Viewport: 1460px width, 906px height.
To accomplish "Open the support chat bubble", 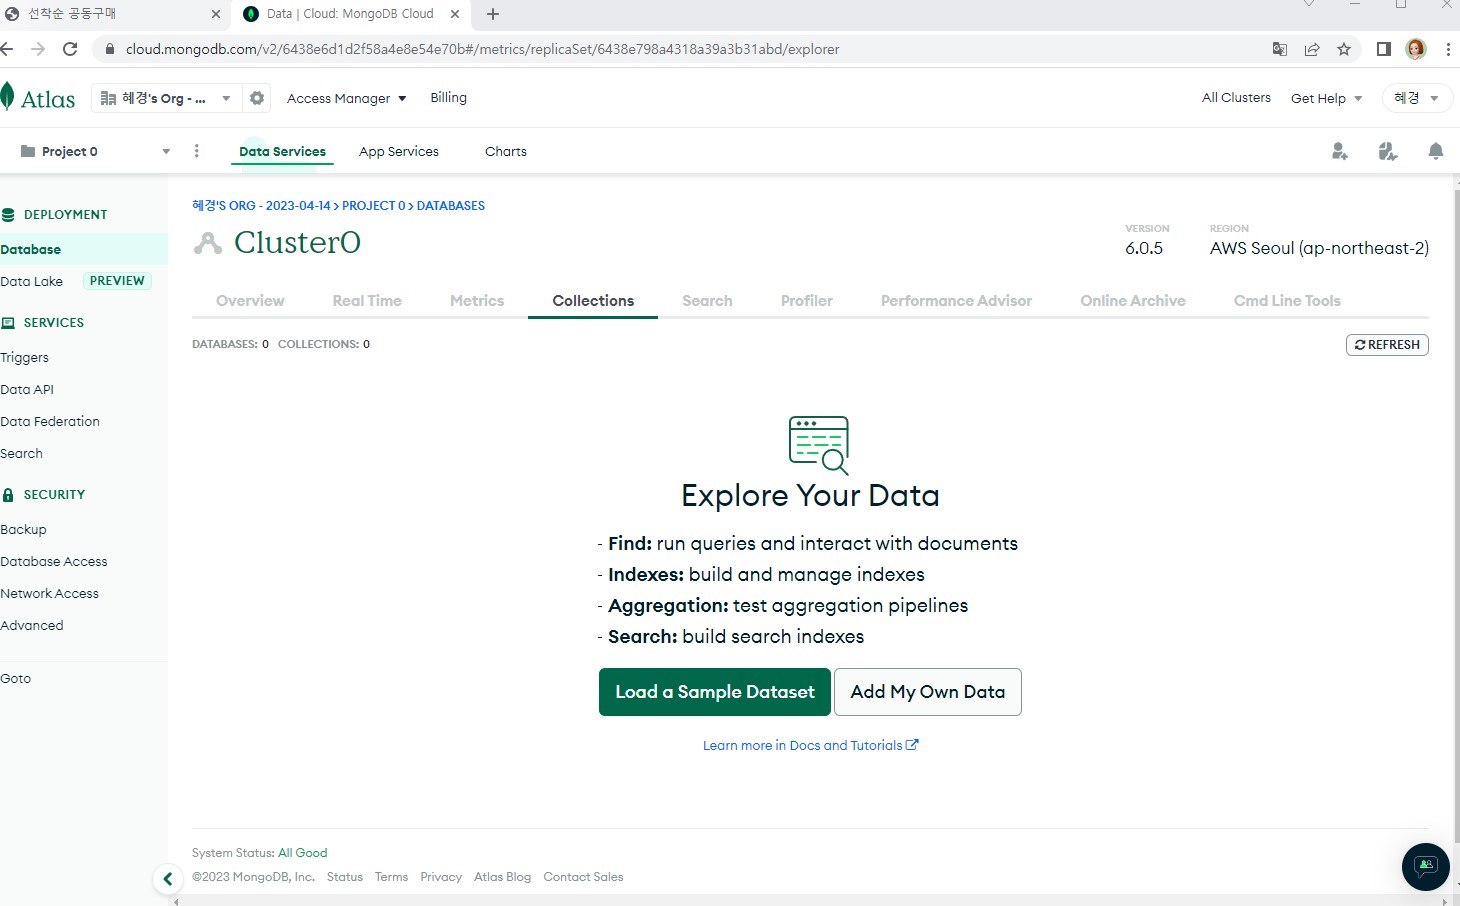I will tap(1426, 866).
